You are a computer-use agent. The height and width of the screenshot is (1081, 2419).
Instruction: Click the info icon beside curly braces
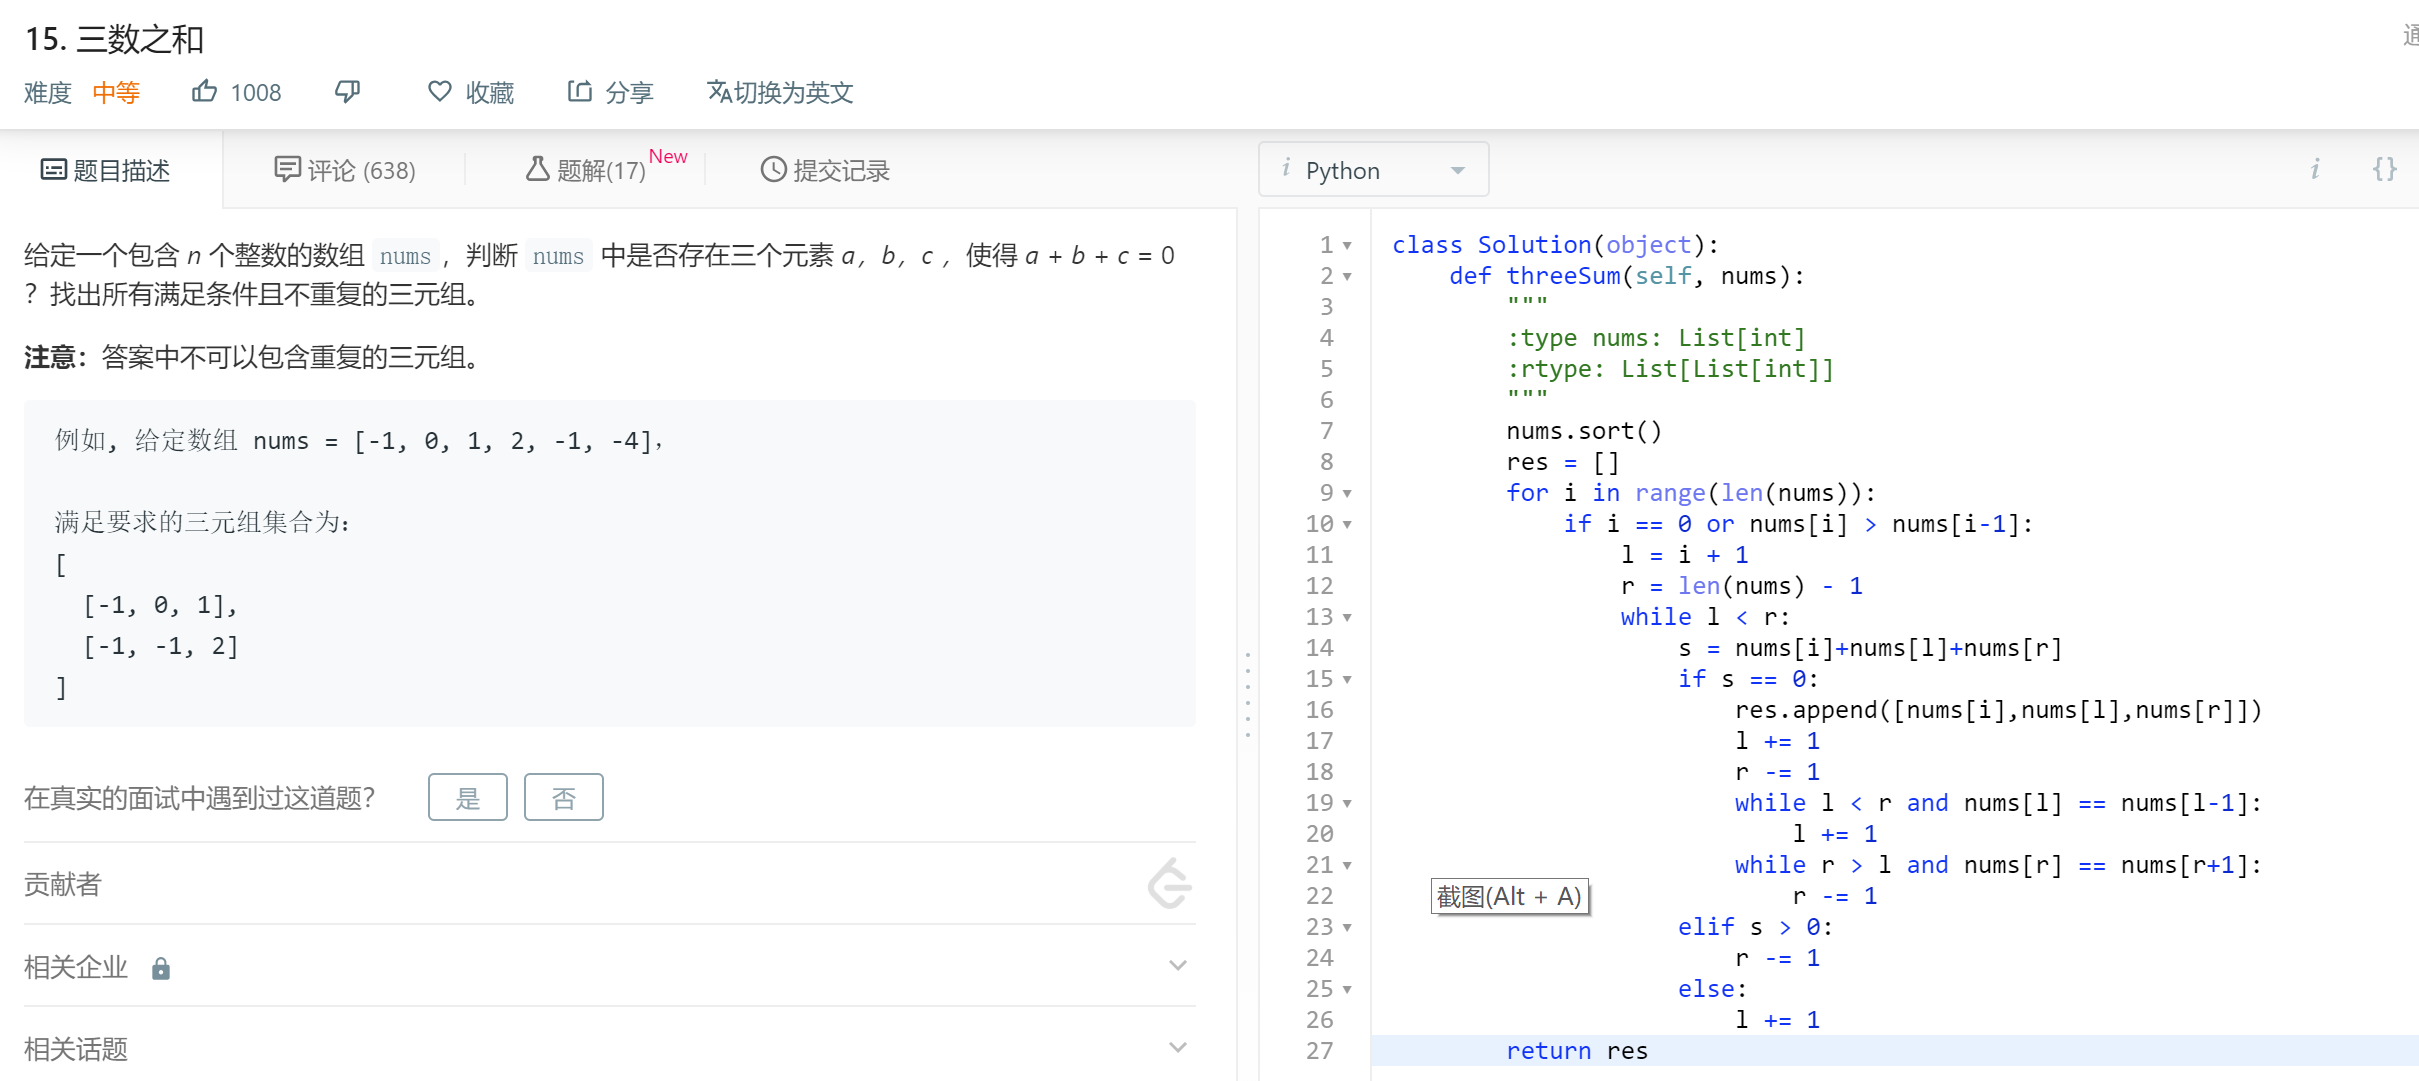pyautogui.click(x=2314, y=169)
